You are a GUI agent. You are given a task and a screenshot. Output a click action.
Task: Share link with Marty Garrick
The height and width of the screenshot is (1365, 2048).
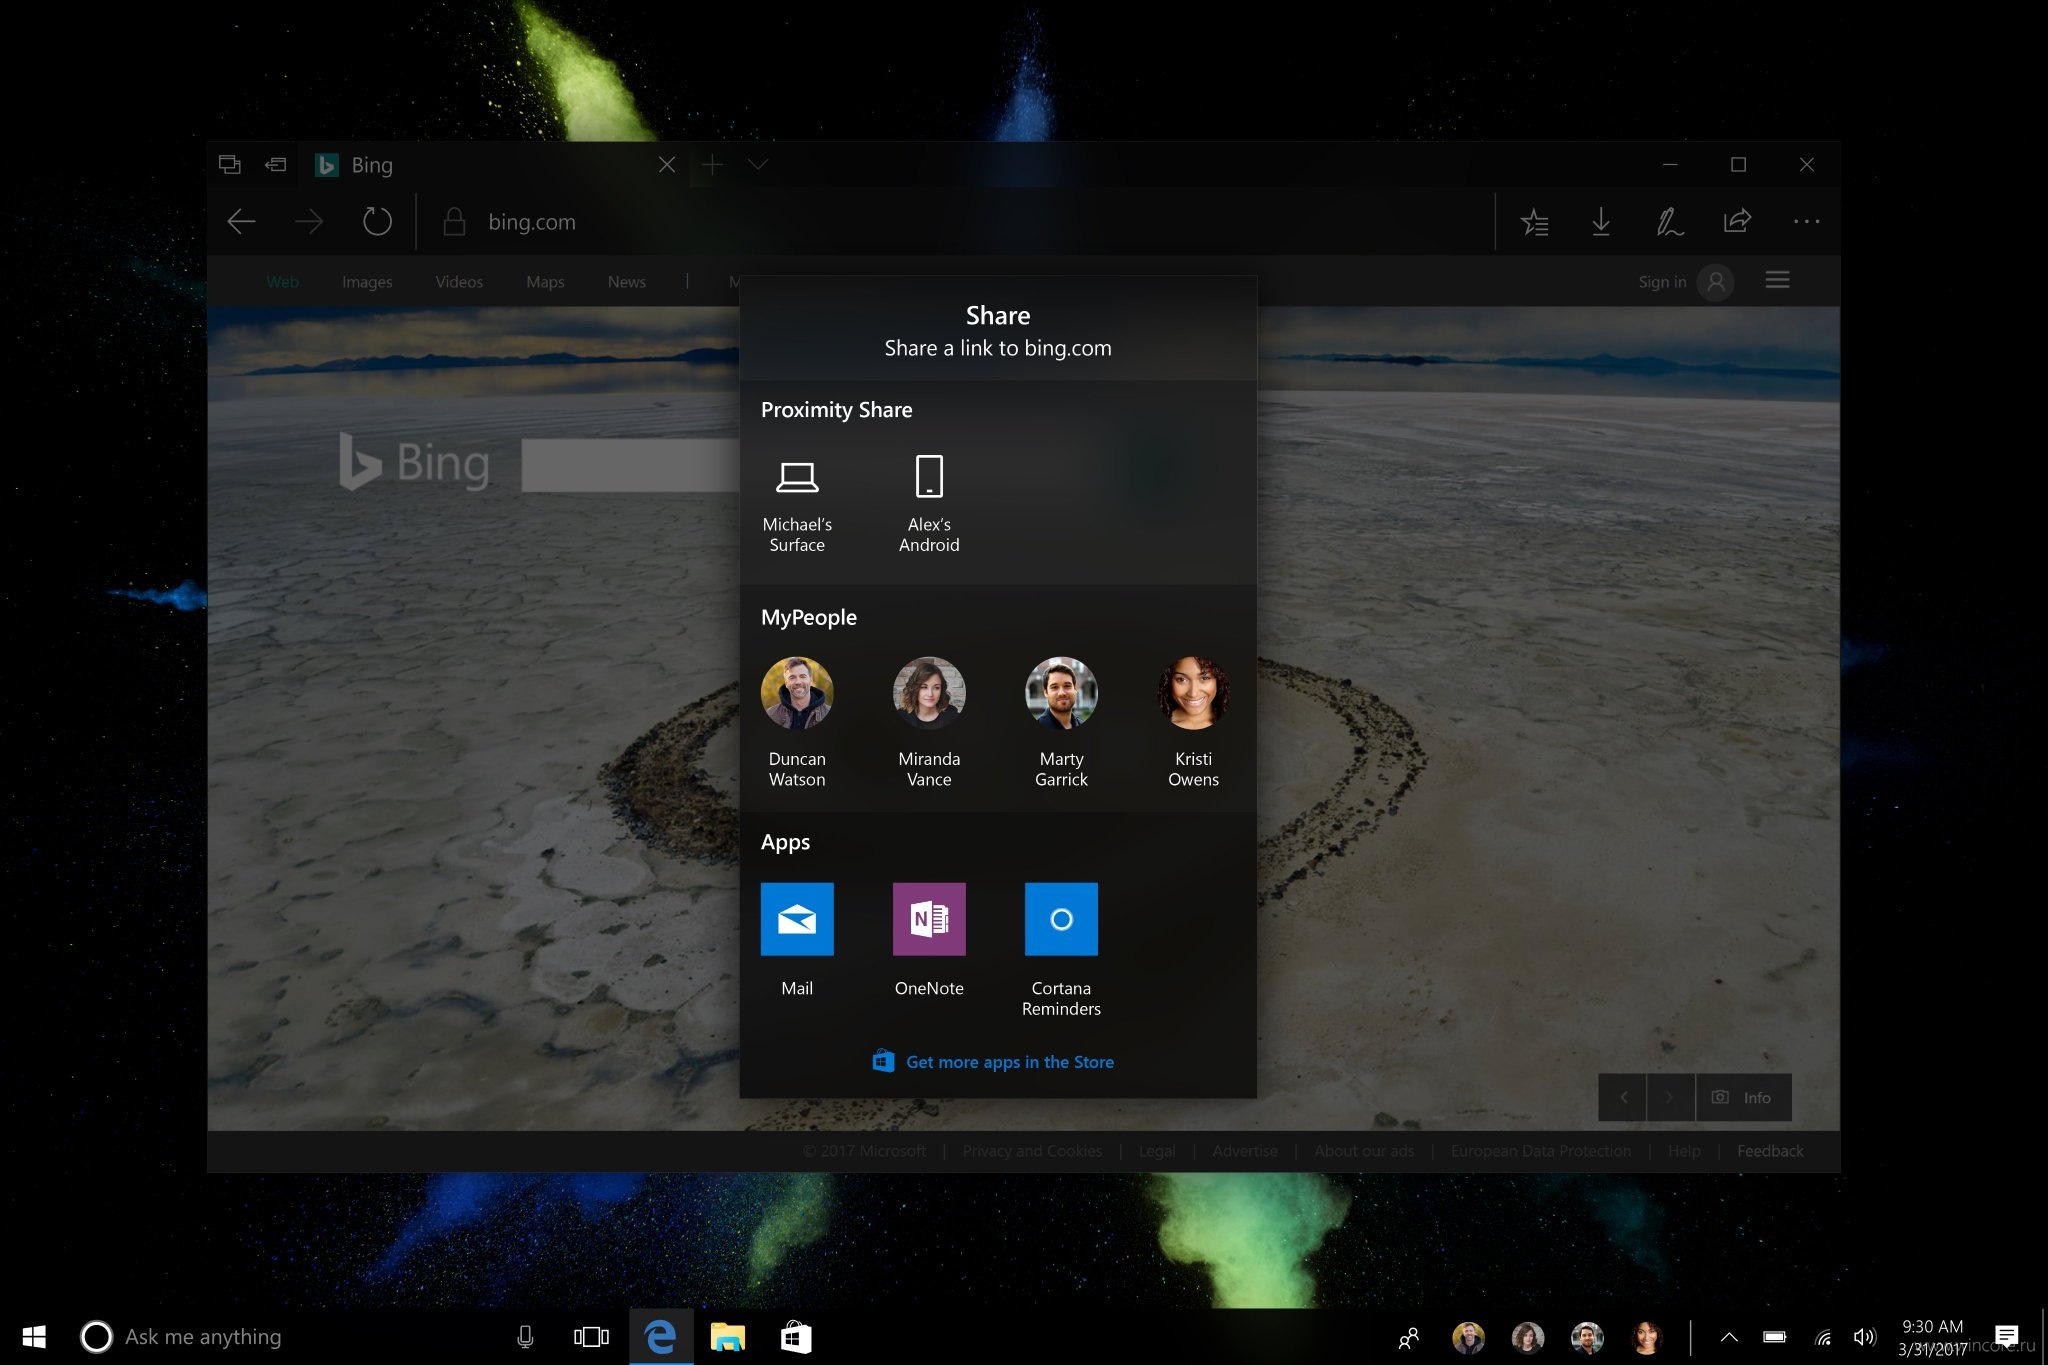(1061, 722)
